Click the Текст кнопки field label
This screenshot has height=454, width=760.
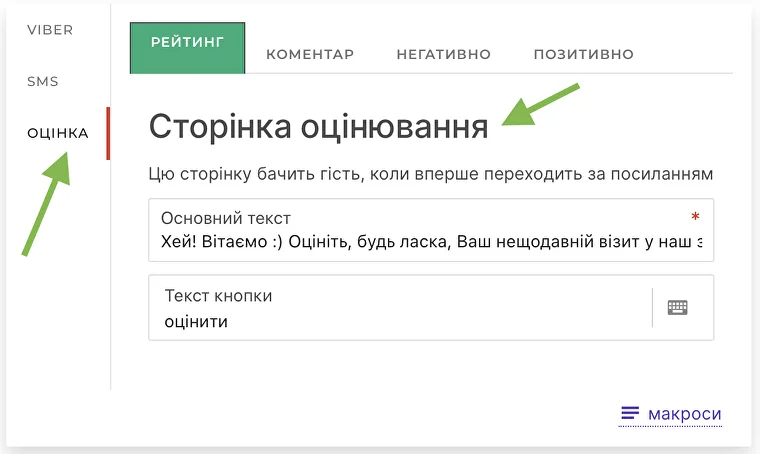(x=217, y=296)
